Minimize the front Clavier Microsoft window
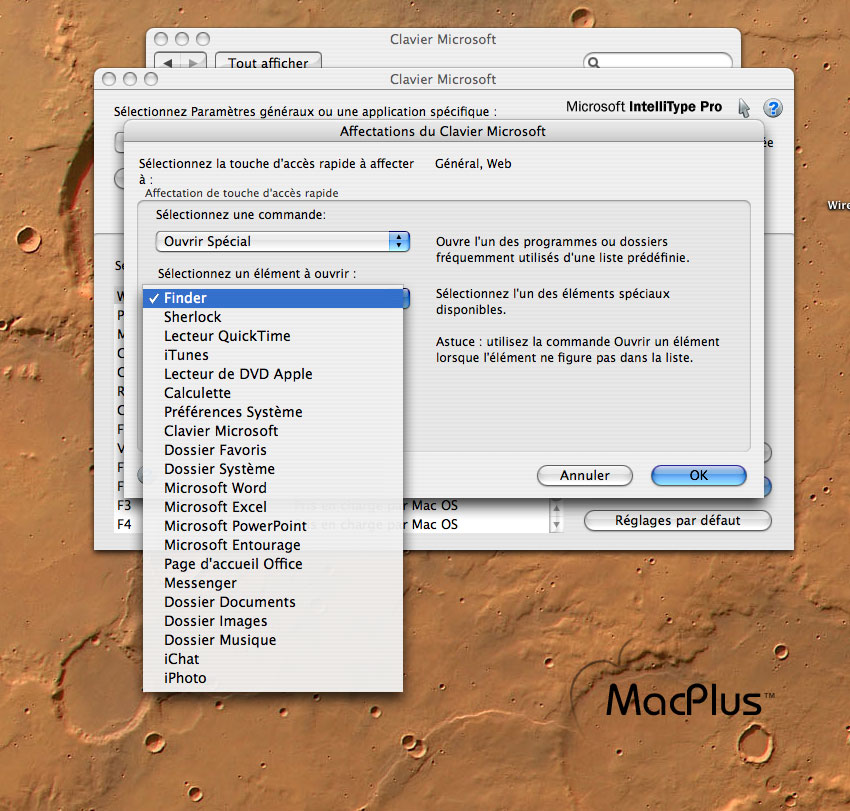 point(130,79)
